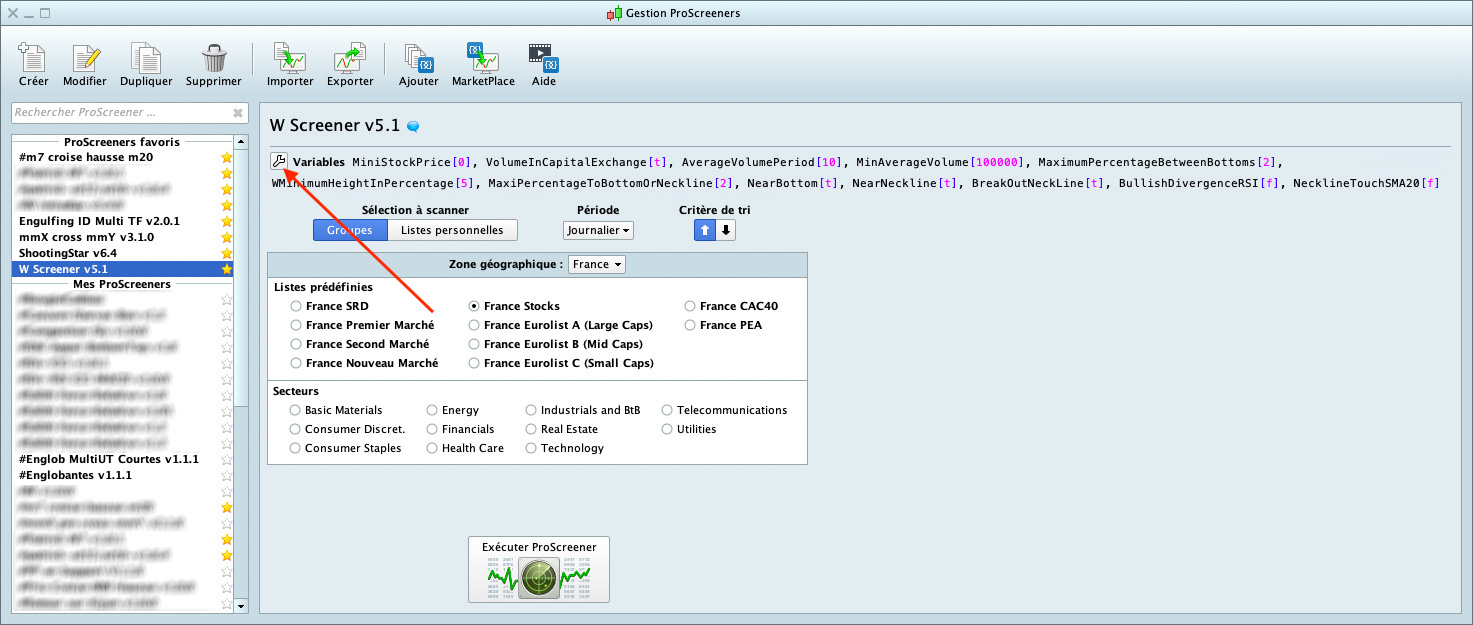Run the screener with Exécuter ProScreener
Image resolution: width=1473 pixels, height=625 pixels.
coord(539,570)
